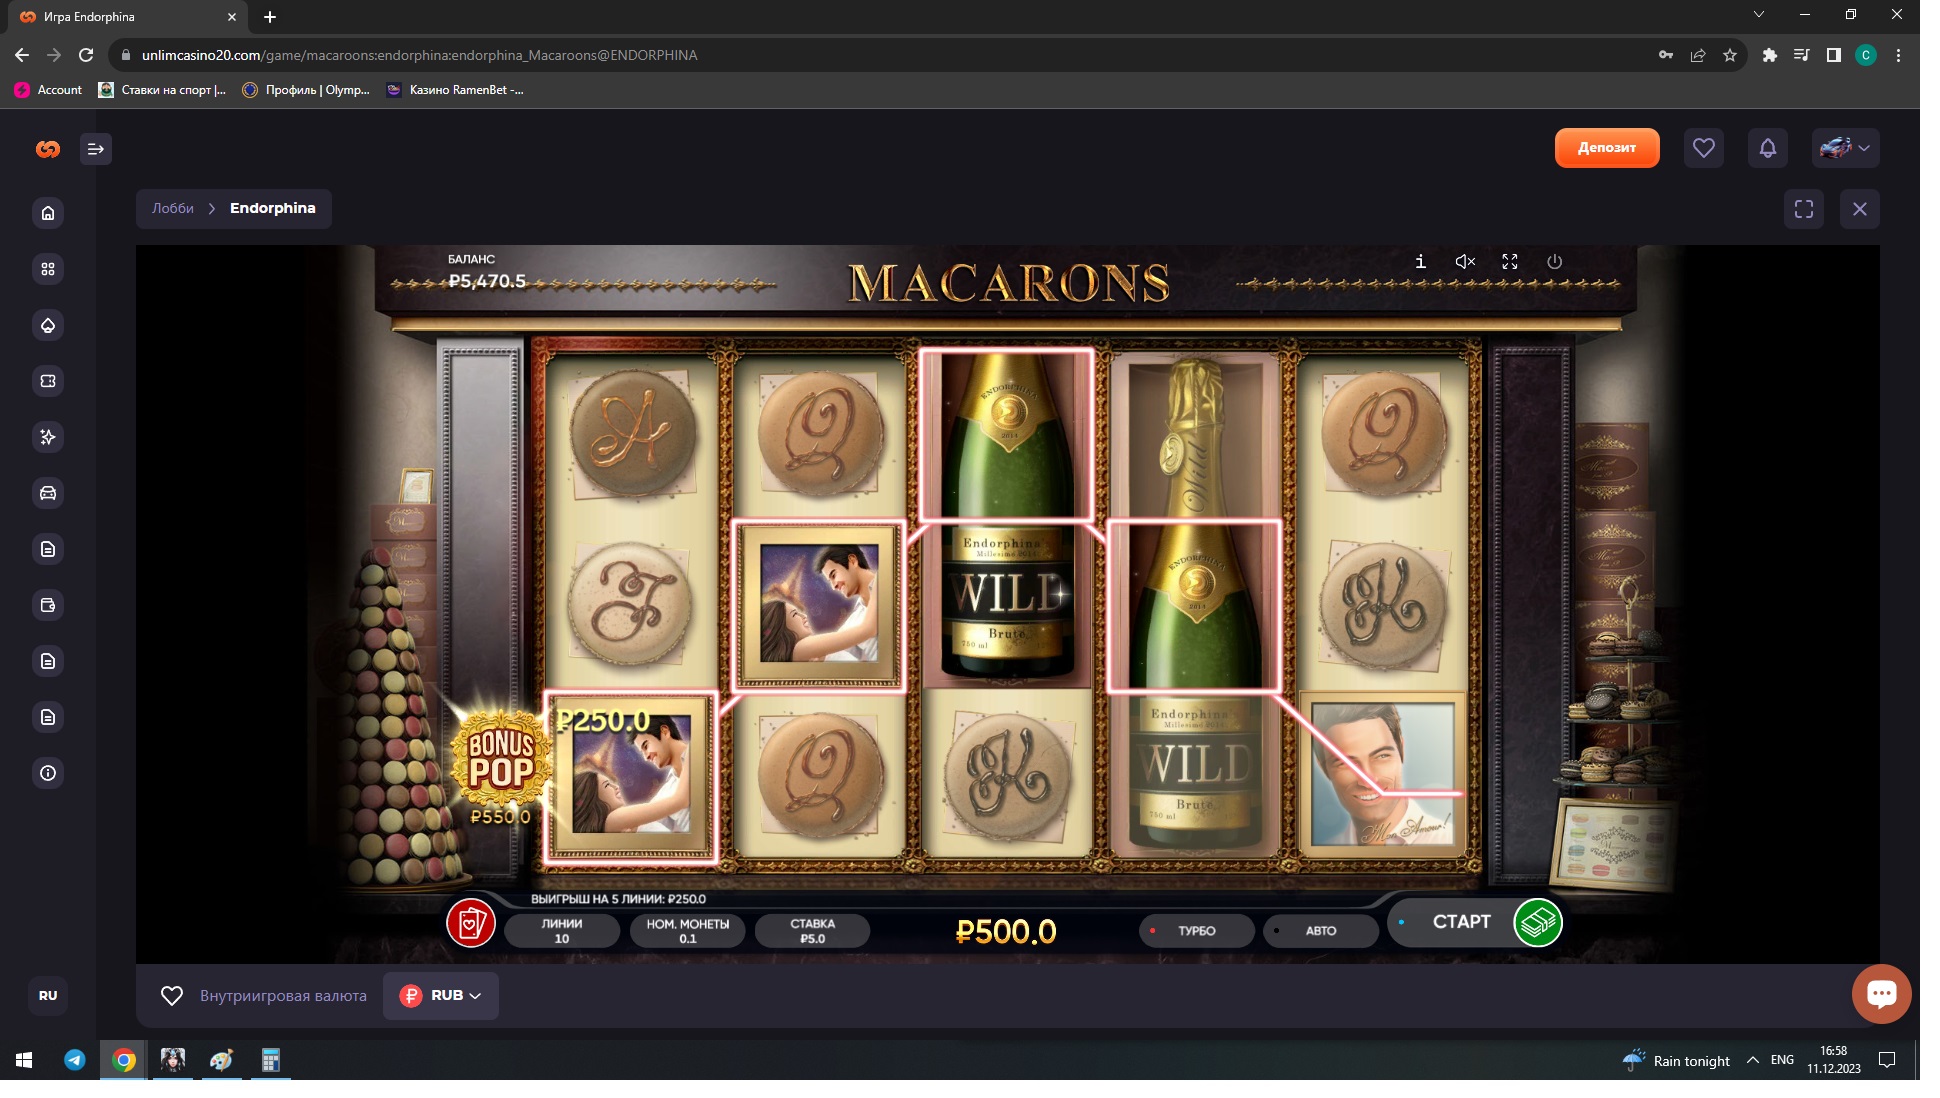1940x1098 pixels.
Task: Toggle the АВТО autoplay button
Action: pos(1320,930)
